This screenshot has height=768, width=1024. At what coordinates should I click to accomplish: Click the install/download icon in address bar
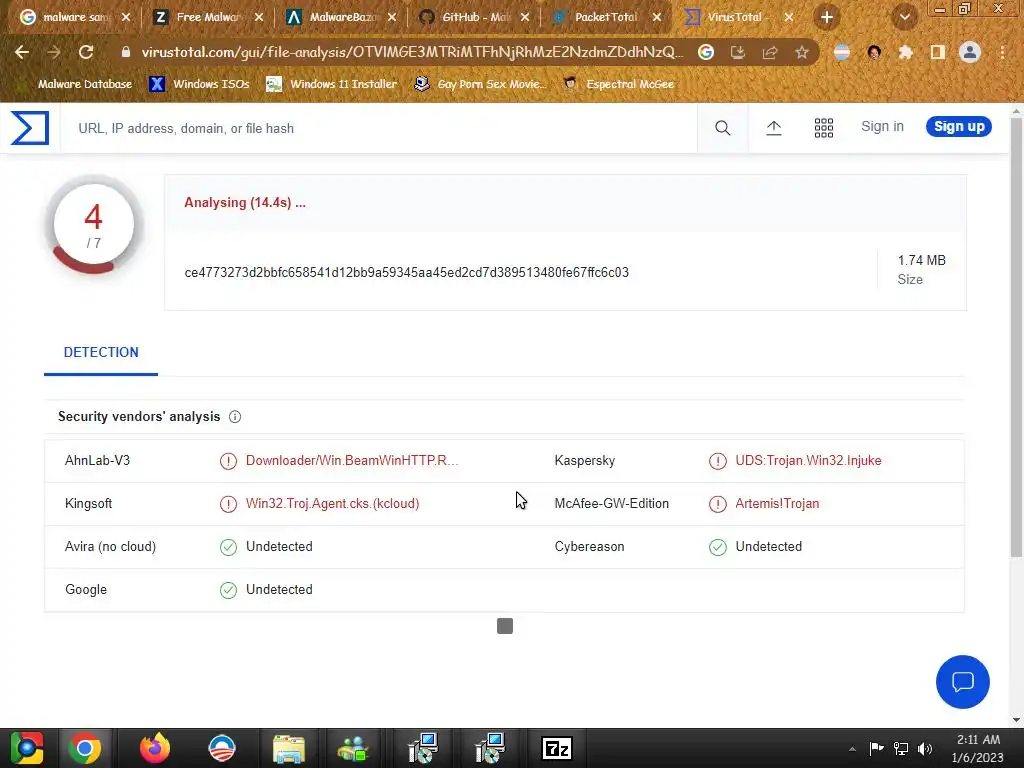(738, 52)
